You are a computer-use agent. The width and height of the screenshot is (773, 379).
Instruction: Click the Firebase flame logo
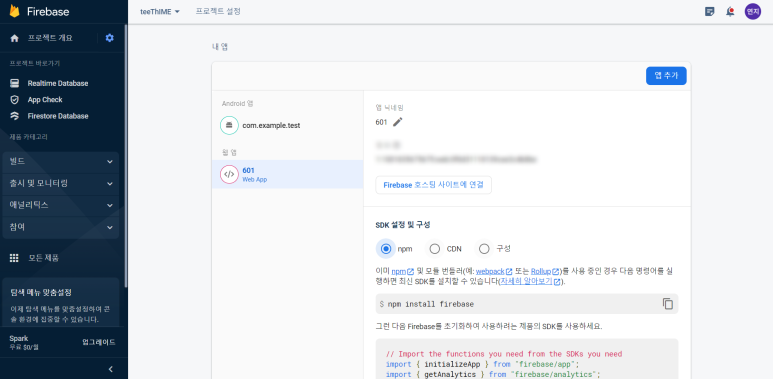14,11
